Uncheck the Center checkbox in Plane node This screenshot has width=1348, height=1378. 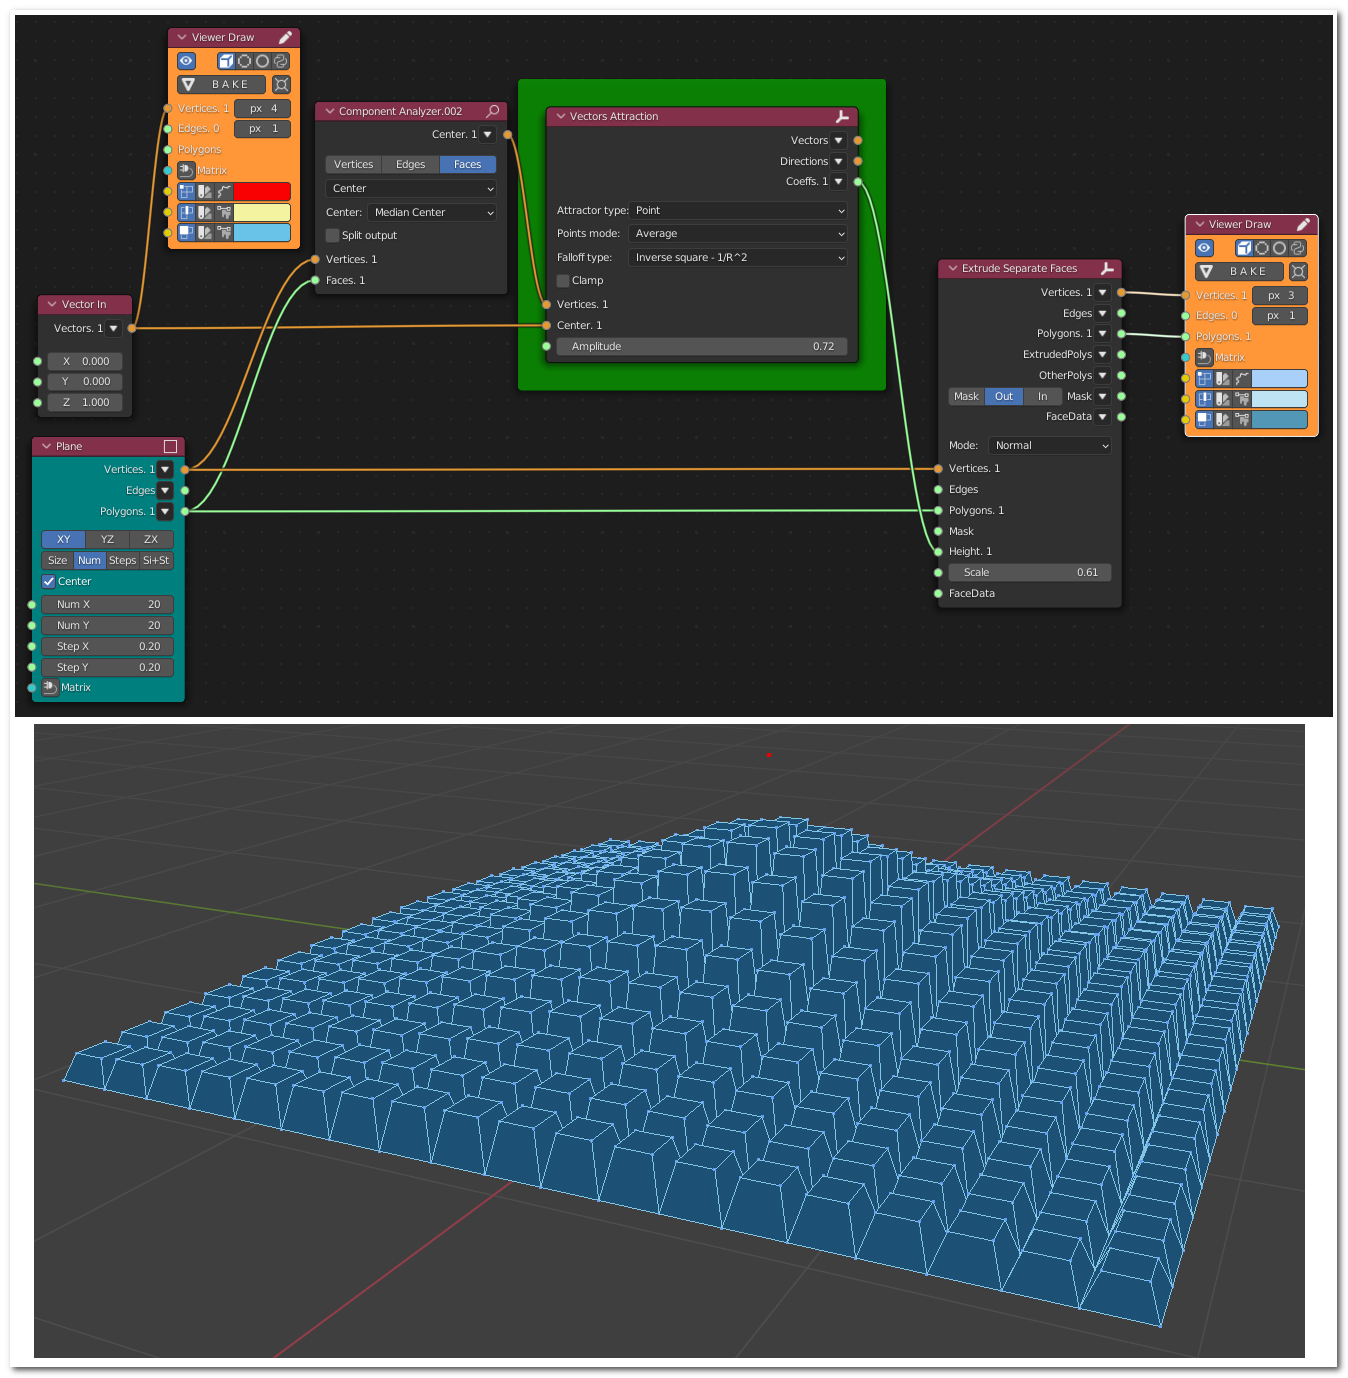point(49,581)
